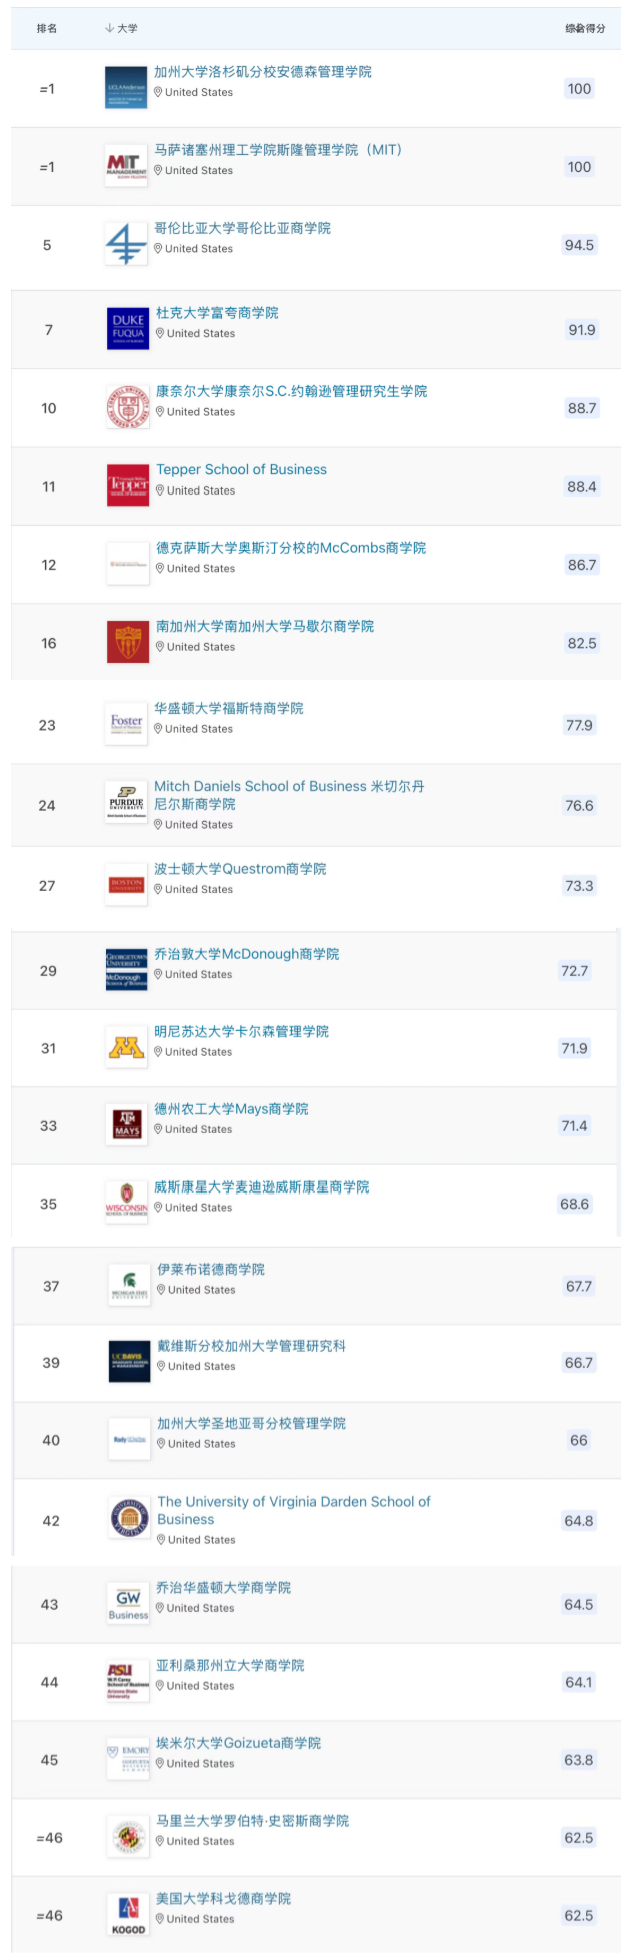
Task: Click the ASU W. P. Carey logo
Action: [128, 1681]
